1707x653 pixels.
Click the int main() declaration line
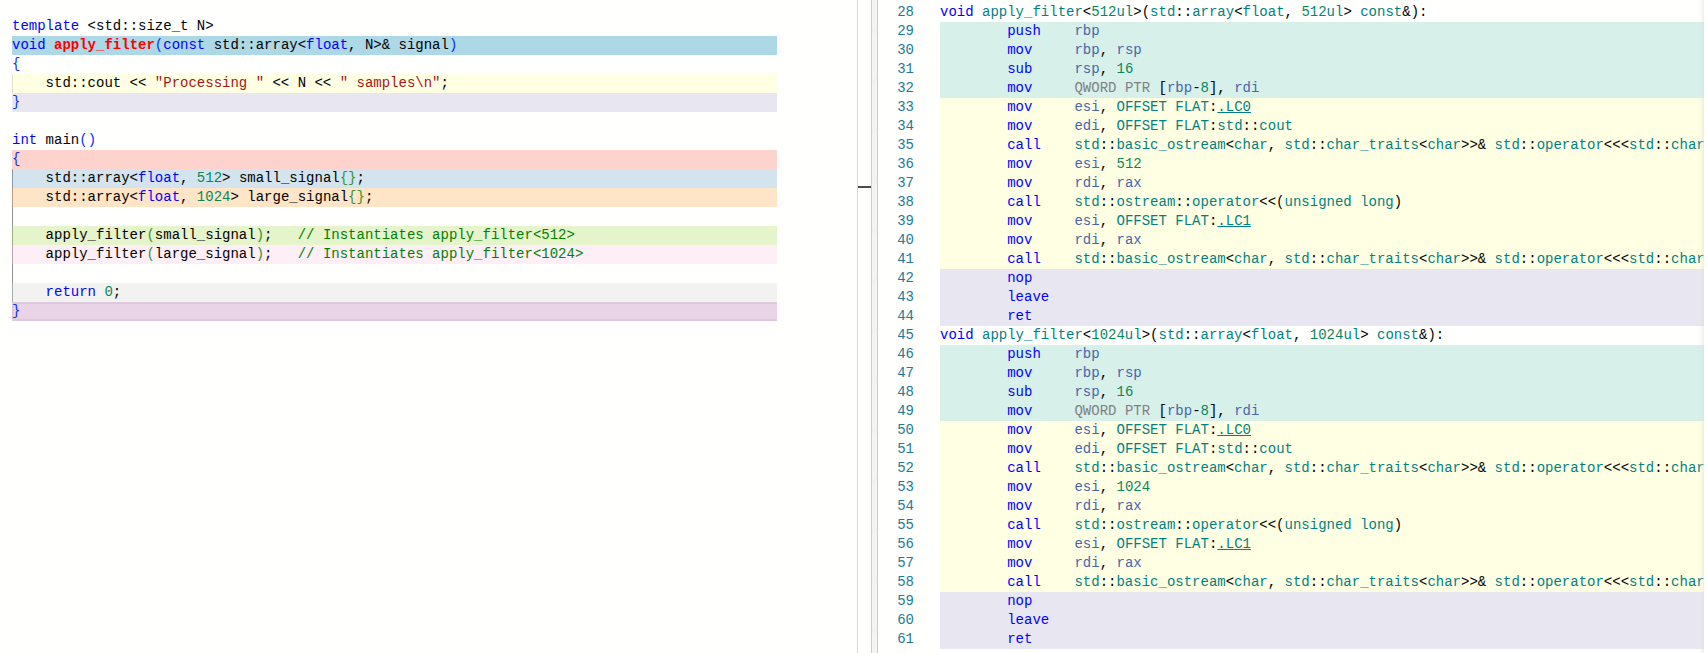click(54, 140)
